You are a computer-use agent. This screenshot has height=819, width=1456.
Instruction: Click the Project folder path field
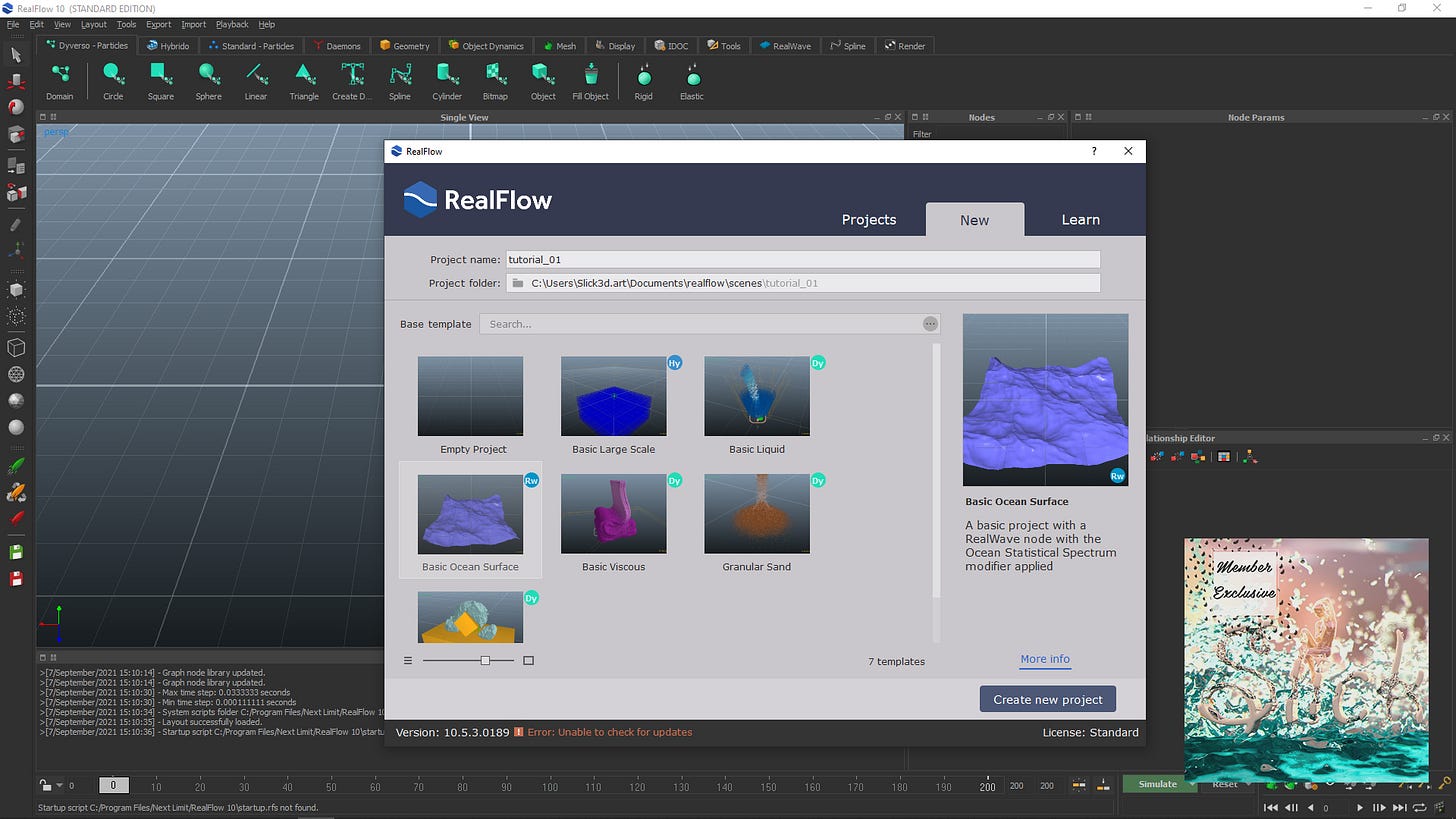[803, 283]
